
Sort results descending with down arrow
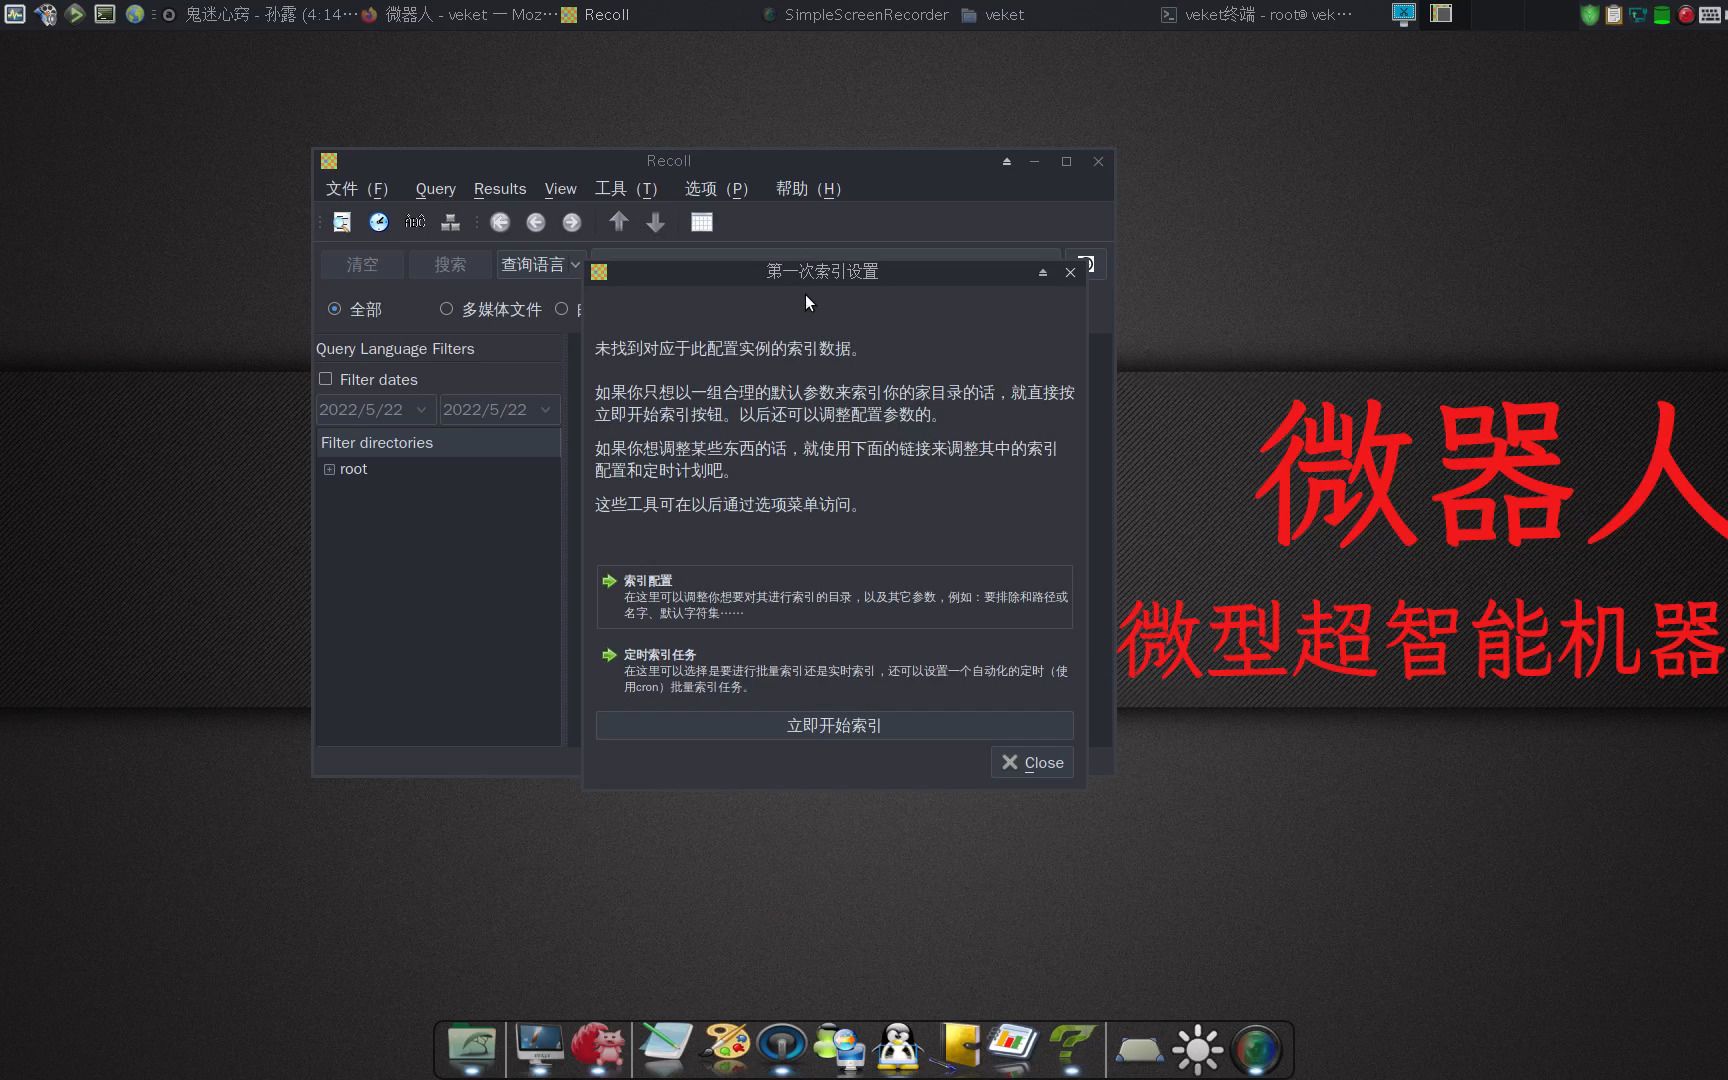[x=656, y=222]
